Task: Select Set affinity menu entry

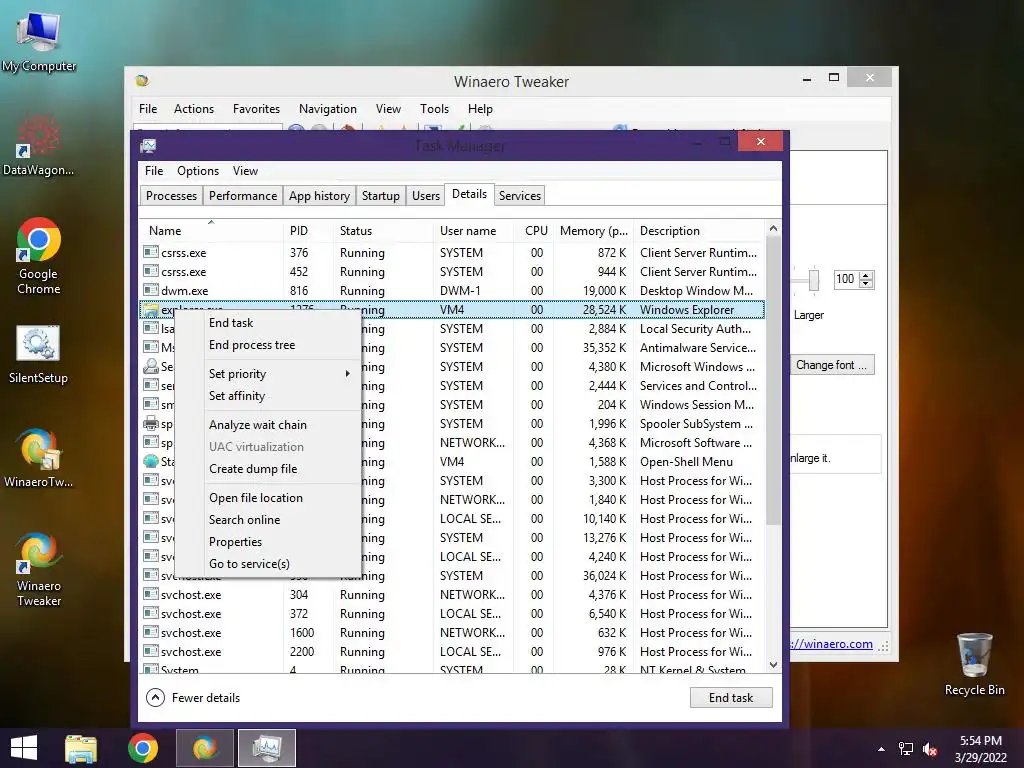Action: tap(280, 396)
